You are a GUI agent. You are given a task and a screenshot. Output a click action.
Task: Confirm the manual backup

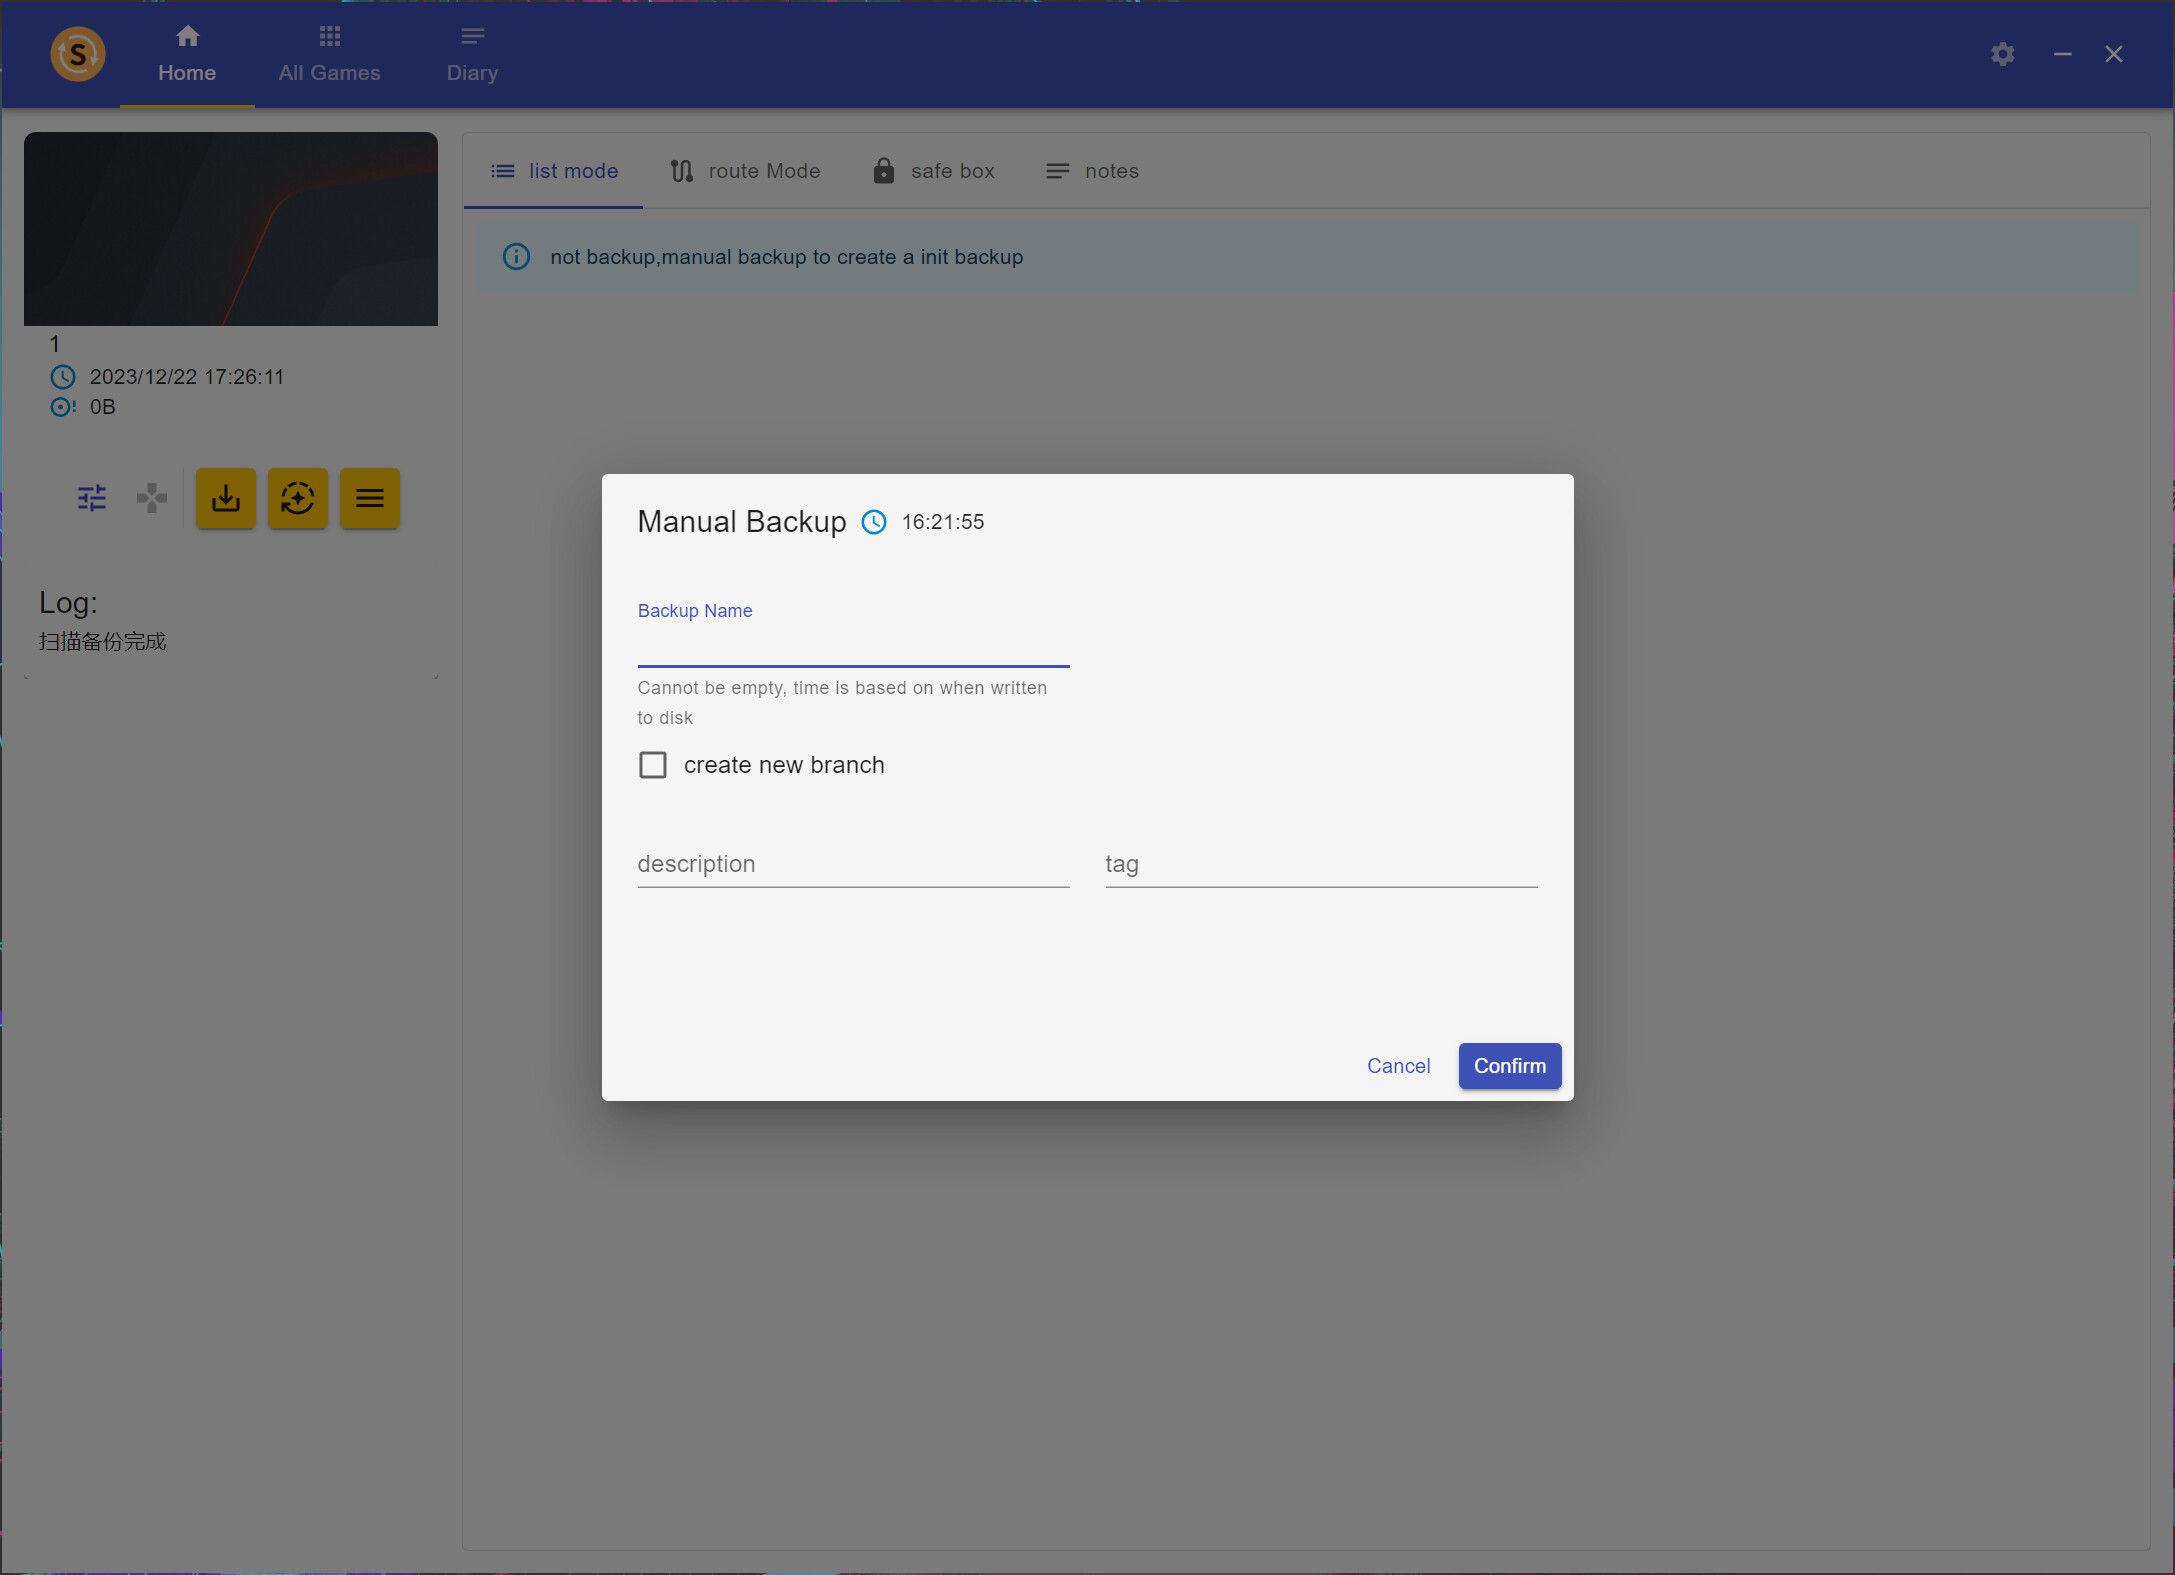pos(1509,1066)
